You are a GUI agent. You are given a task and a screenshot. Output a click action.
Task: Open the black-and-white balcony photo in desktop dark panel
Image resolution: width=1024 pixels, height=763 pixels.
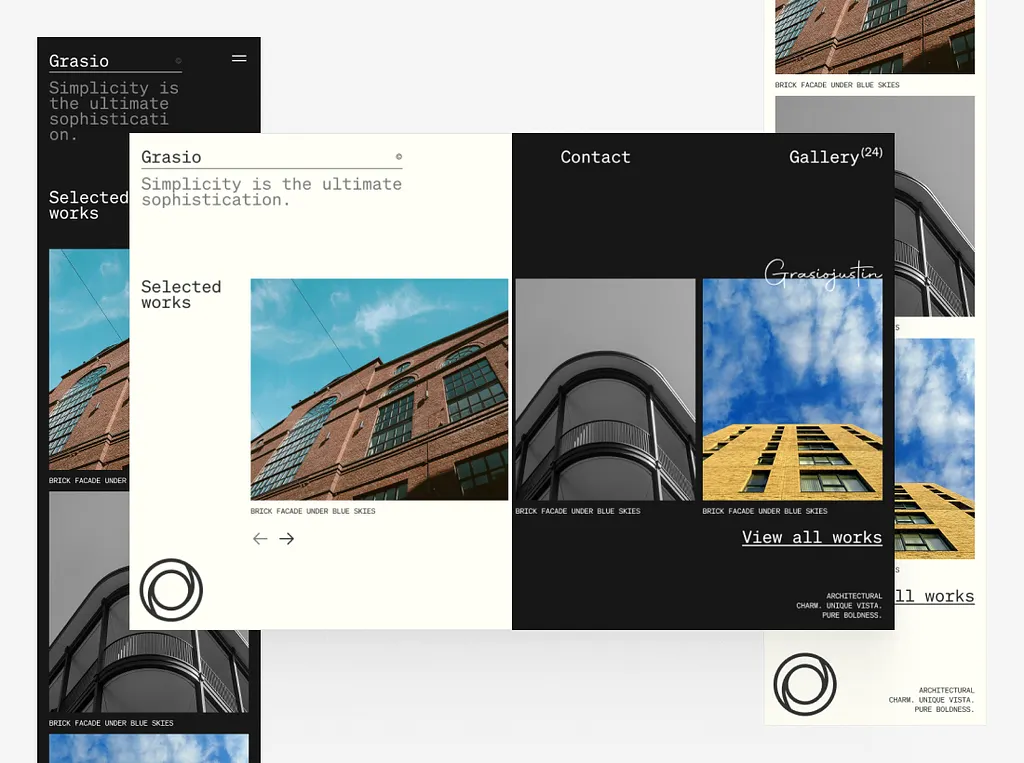coord(604,389)
